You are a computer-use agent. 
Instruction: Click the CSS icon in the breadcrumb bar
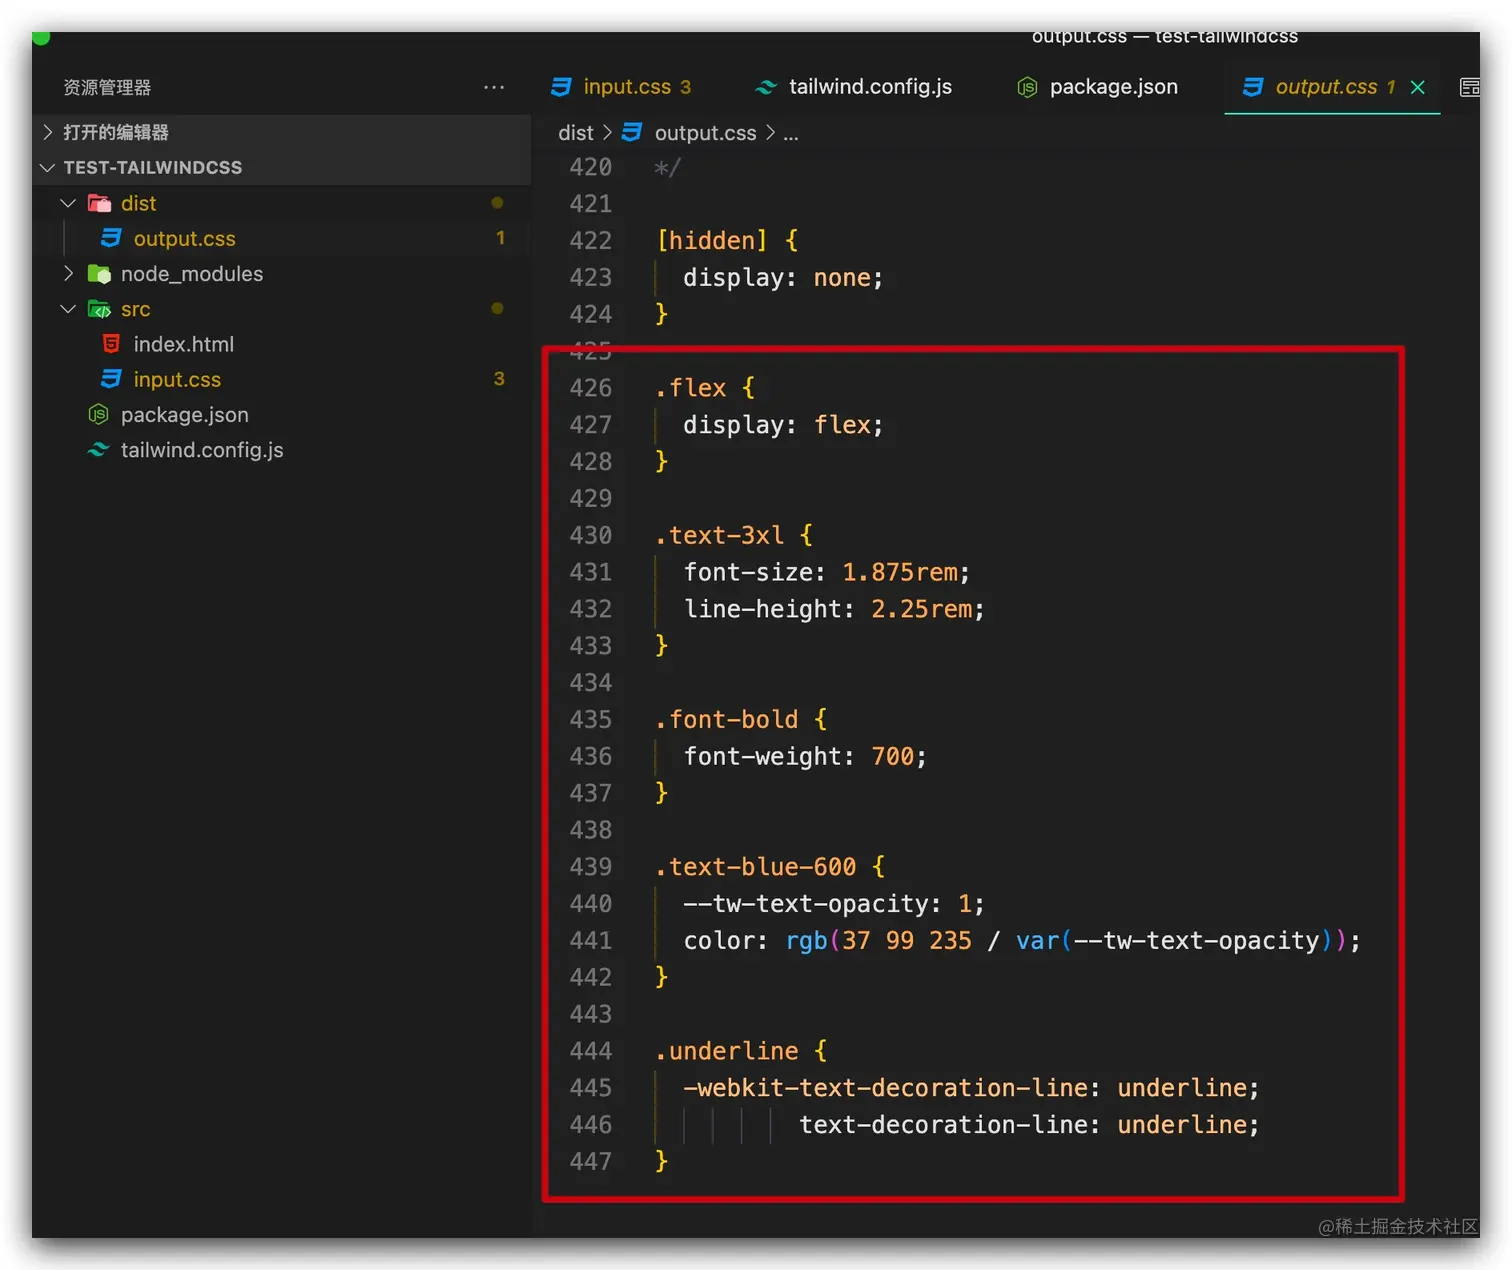click(631, 132)
